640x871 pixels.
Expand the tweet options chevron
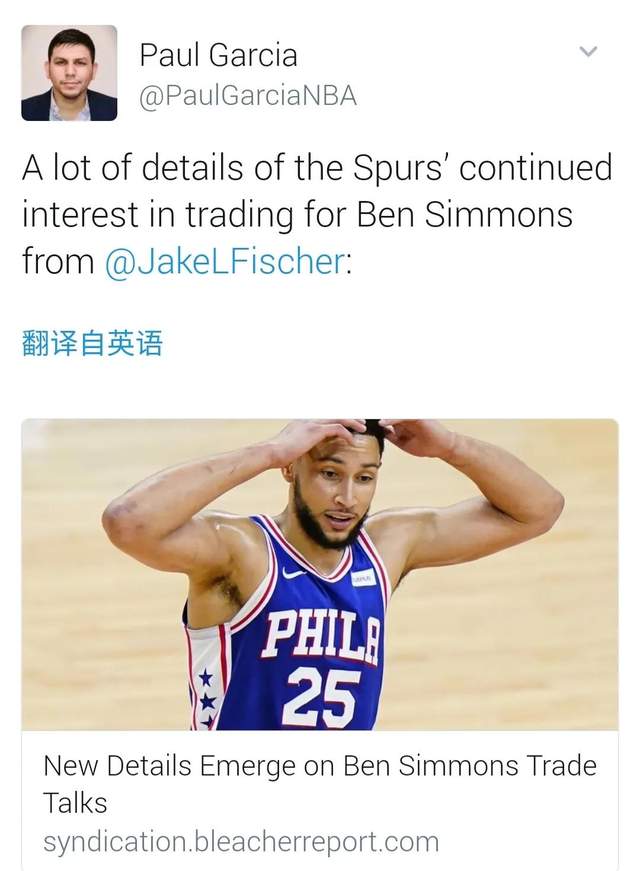pyautogui.click(x=588, y=52)
